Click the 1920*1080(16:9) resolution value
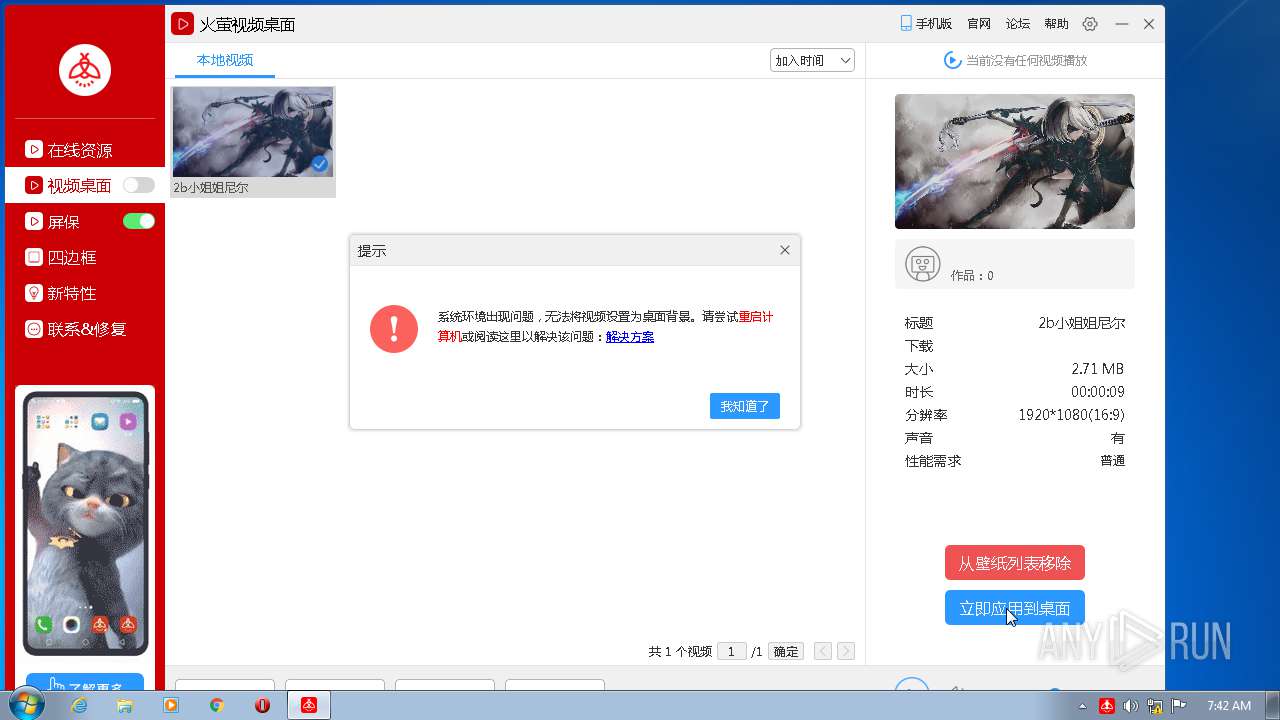1280x720 pixels. 1071,415
